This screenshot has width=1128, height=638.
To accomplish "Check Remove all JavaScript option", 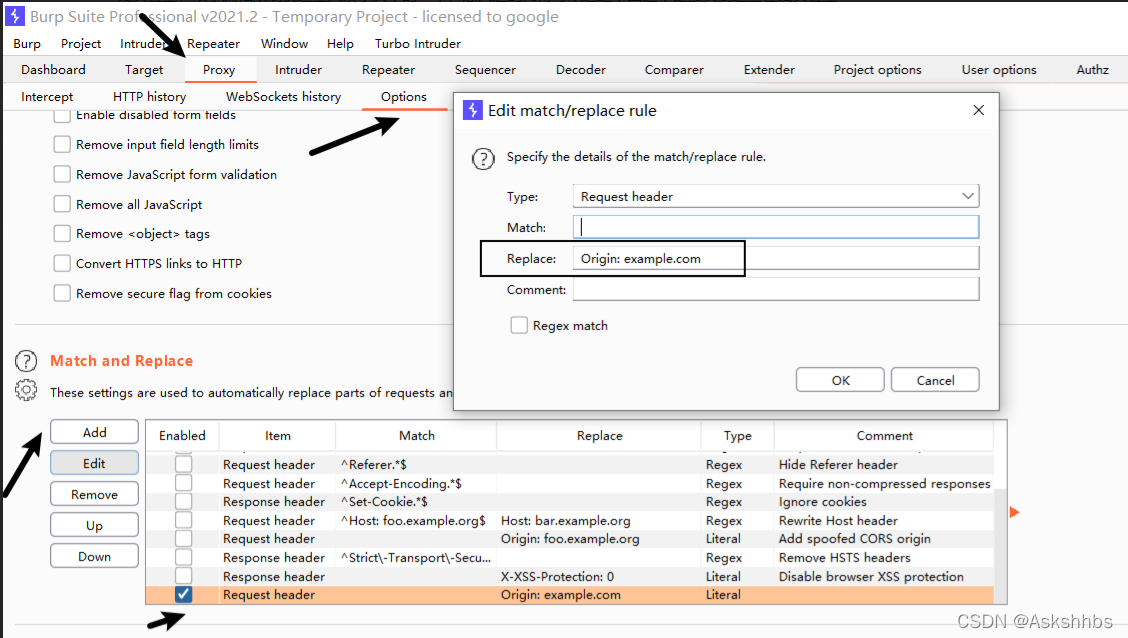I will tap(62, 204).
